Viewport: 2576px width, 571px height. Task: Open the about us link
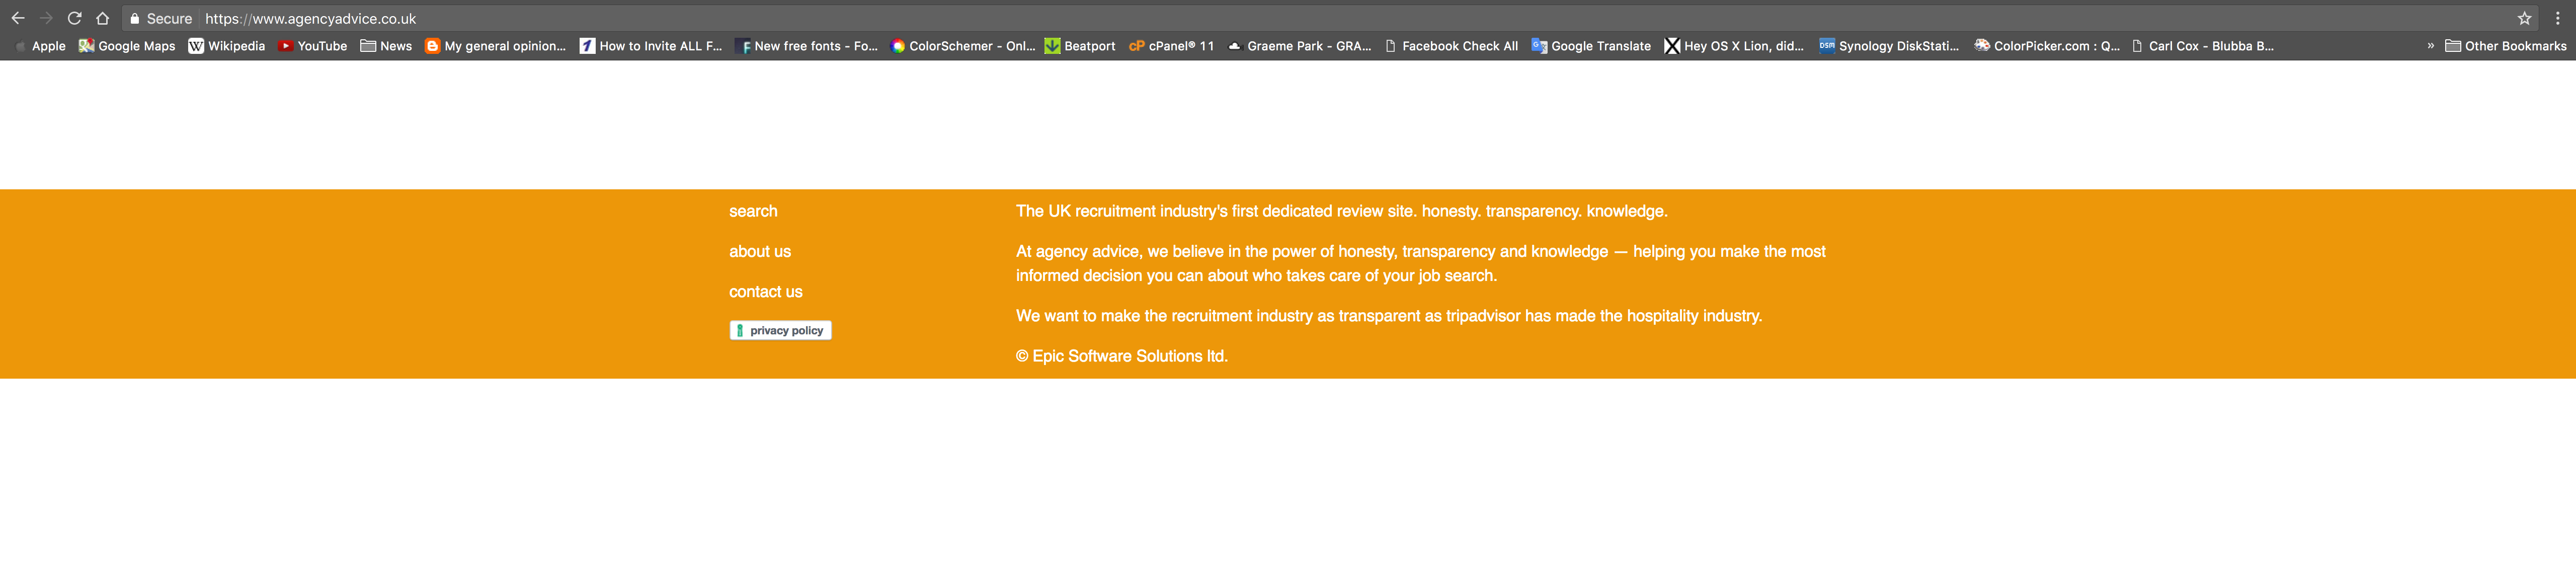[759, 251]
